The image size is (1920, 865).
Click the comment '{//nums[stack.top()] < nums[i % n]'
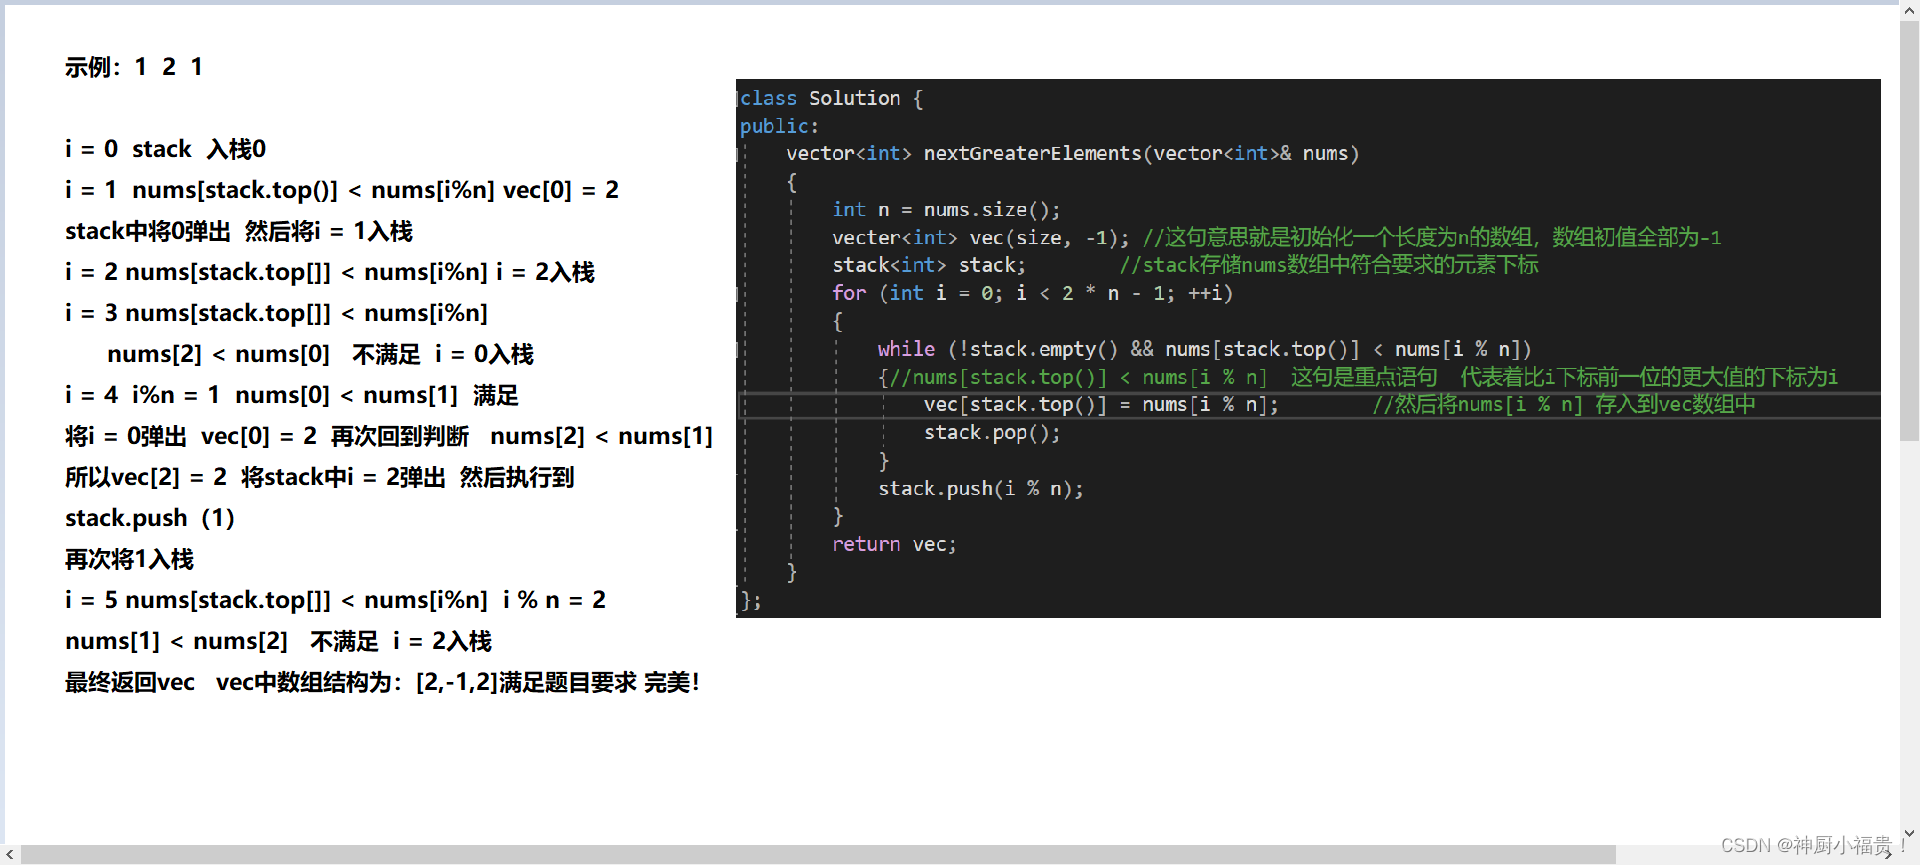1073,377
